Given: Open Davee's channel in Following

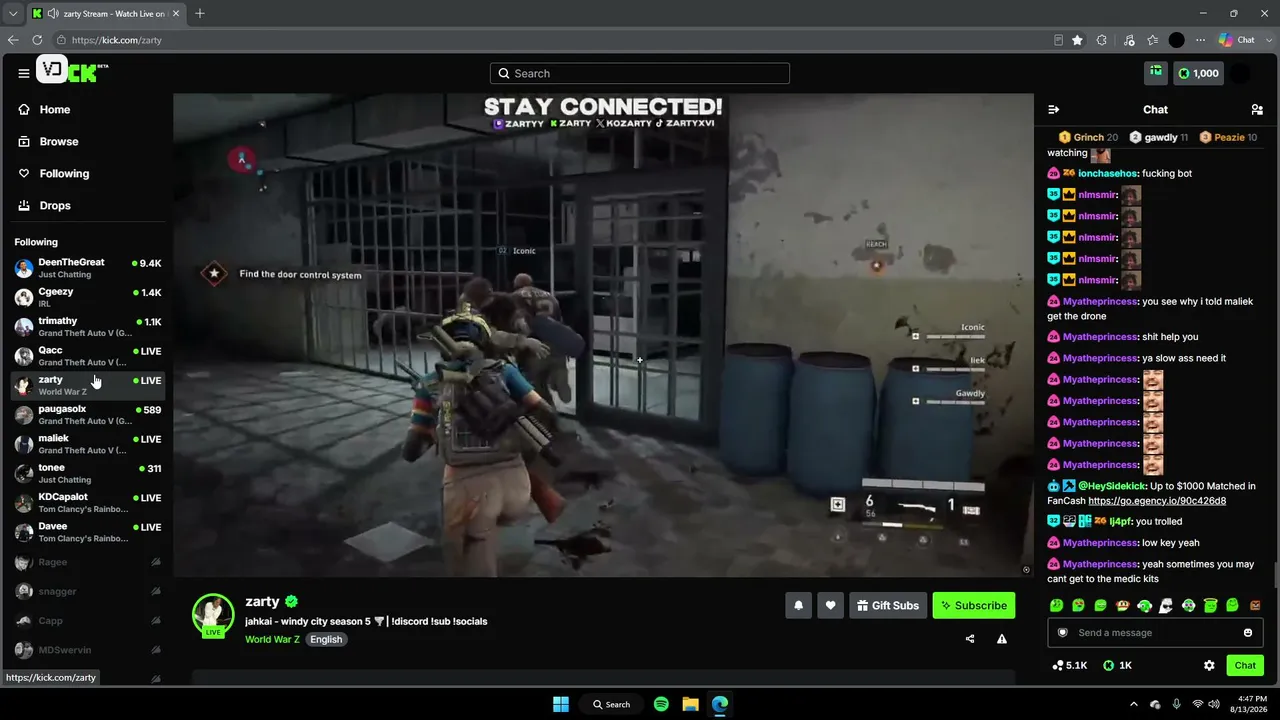Looking at the screenshot, I should [x=87, y=532].
